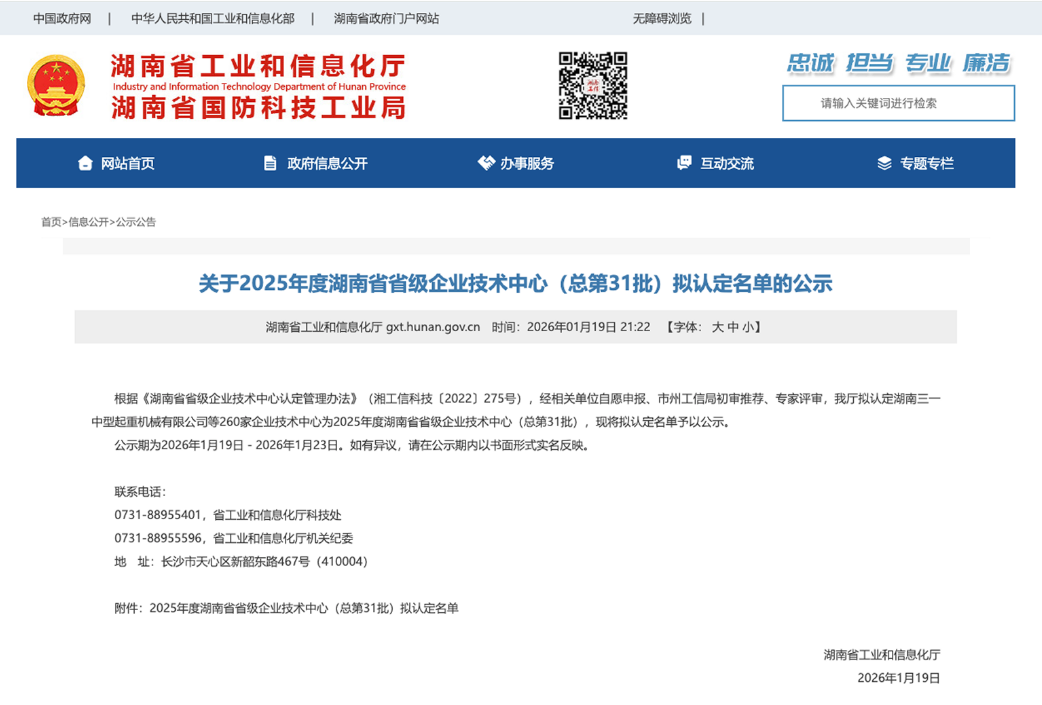The width and height of the screenshot is (1042, 705).
Task: Click the layers icon beside 专题专栏
Action: click(884, 163)
